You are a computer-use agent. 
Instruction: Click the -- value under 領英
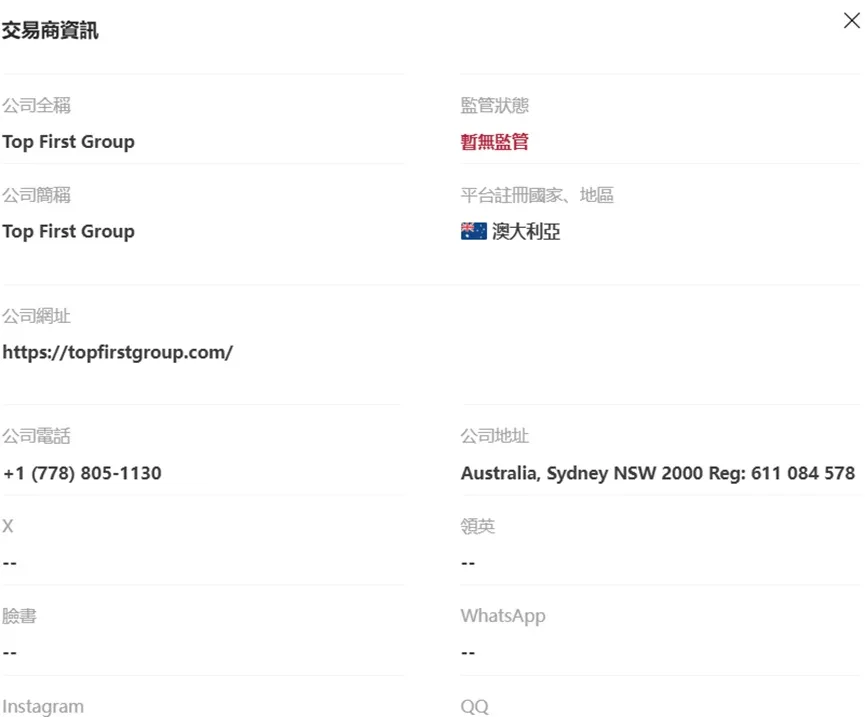[468, 563]
